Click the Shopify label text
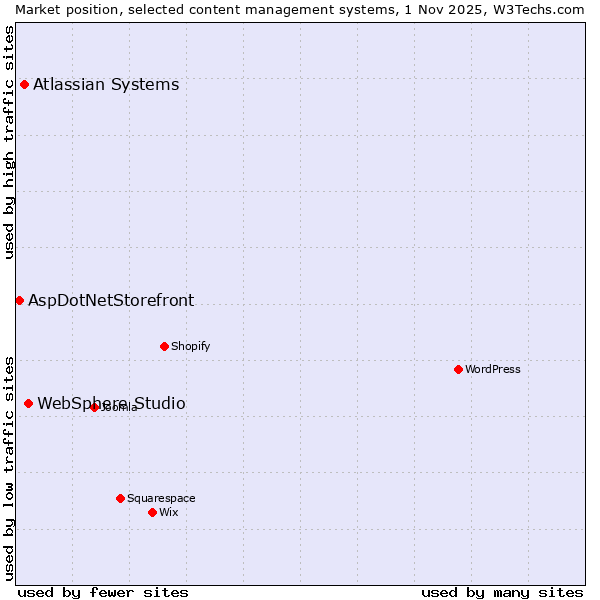Screen dimensions: 600x600 (x=190, y=346)
